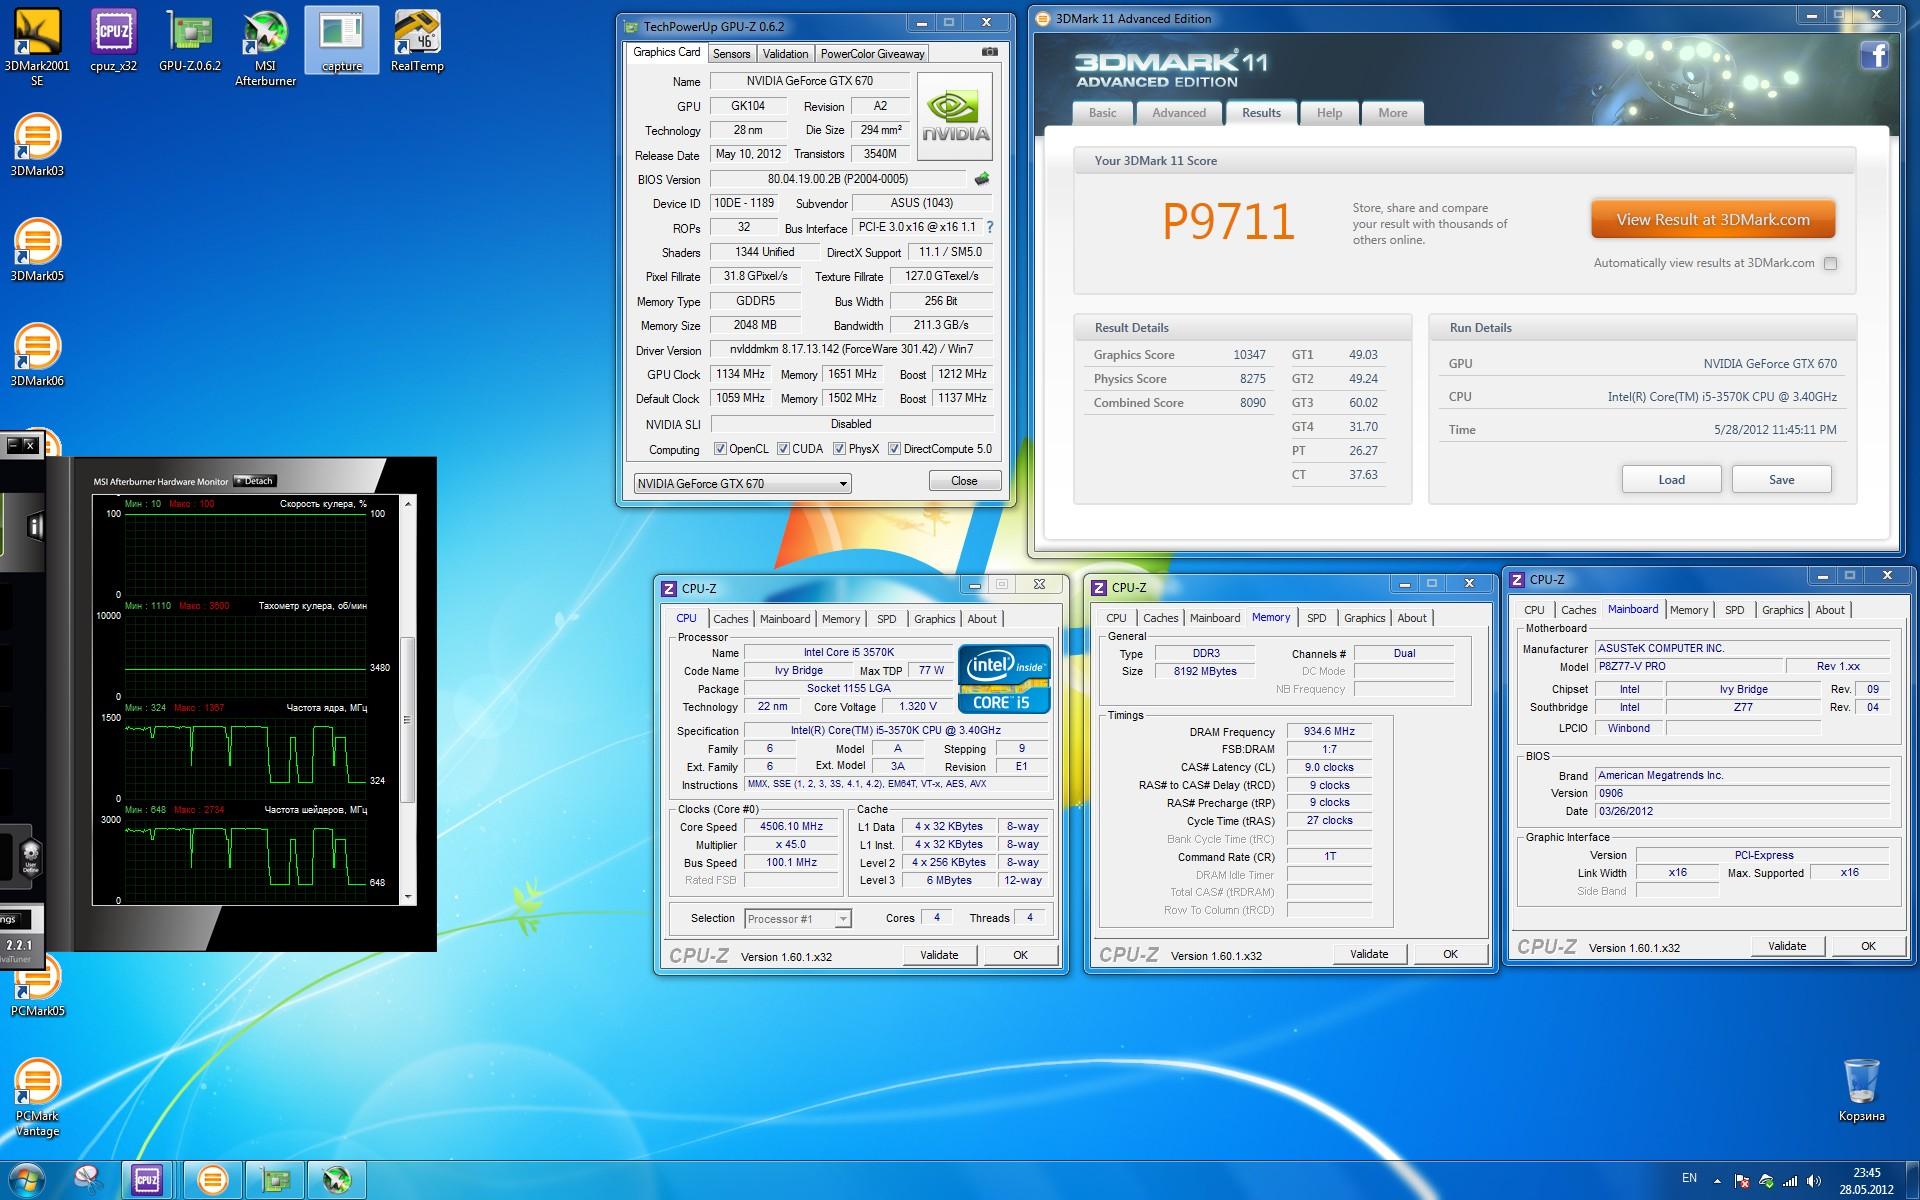Click the Afterburner User Define skull icon
This screenshot has height=1200, width=1920.
click(30, 857)
